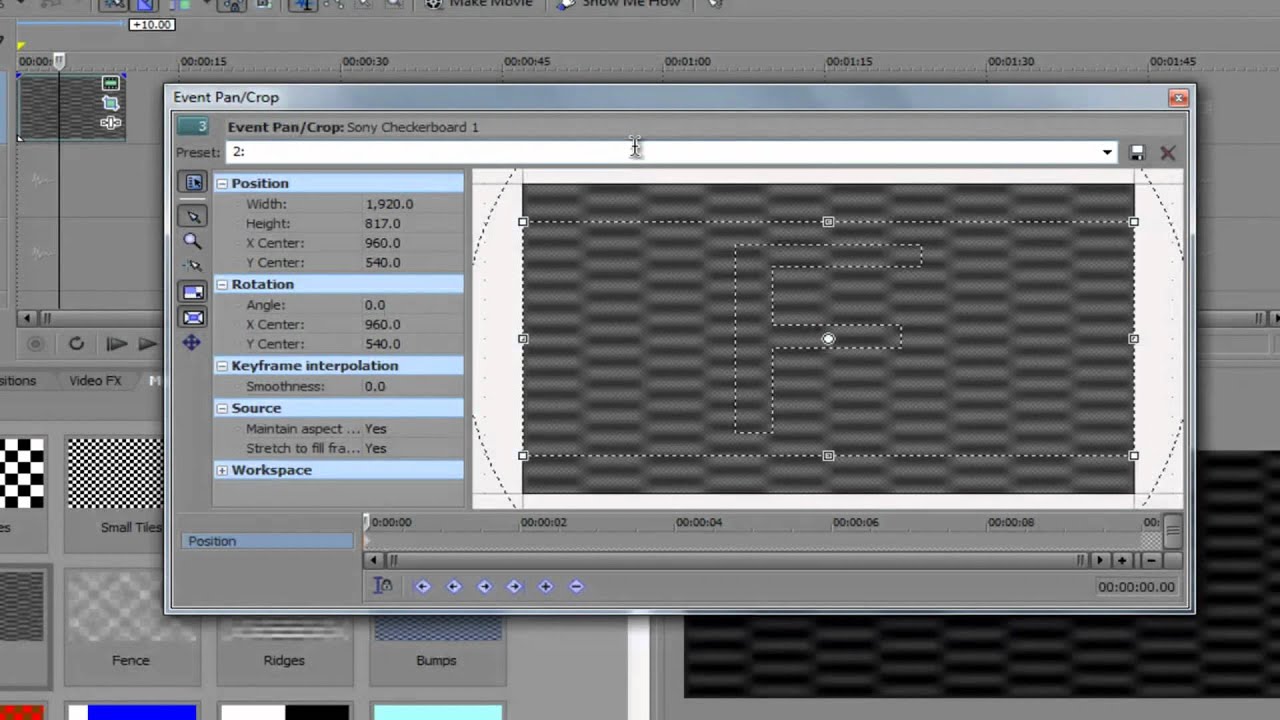
Task: Toggle Size About Center button
Action: click(193, 317)
